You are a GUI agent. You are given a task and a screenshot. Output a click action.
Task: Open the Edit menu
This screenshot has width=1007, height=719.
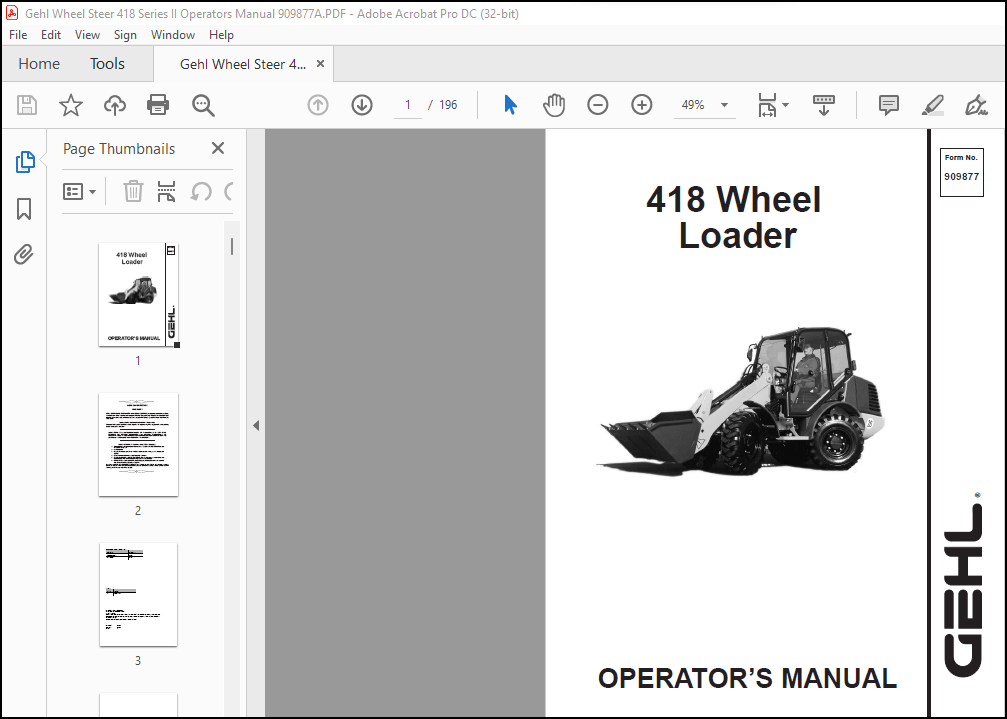point(51,35)
